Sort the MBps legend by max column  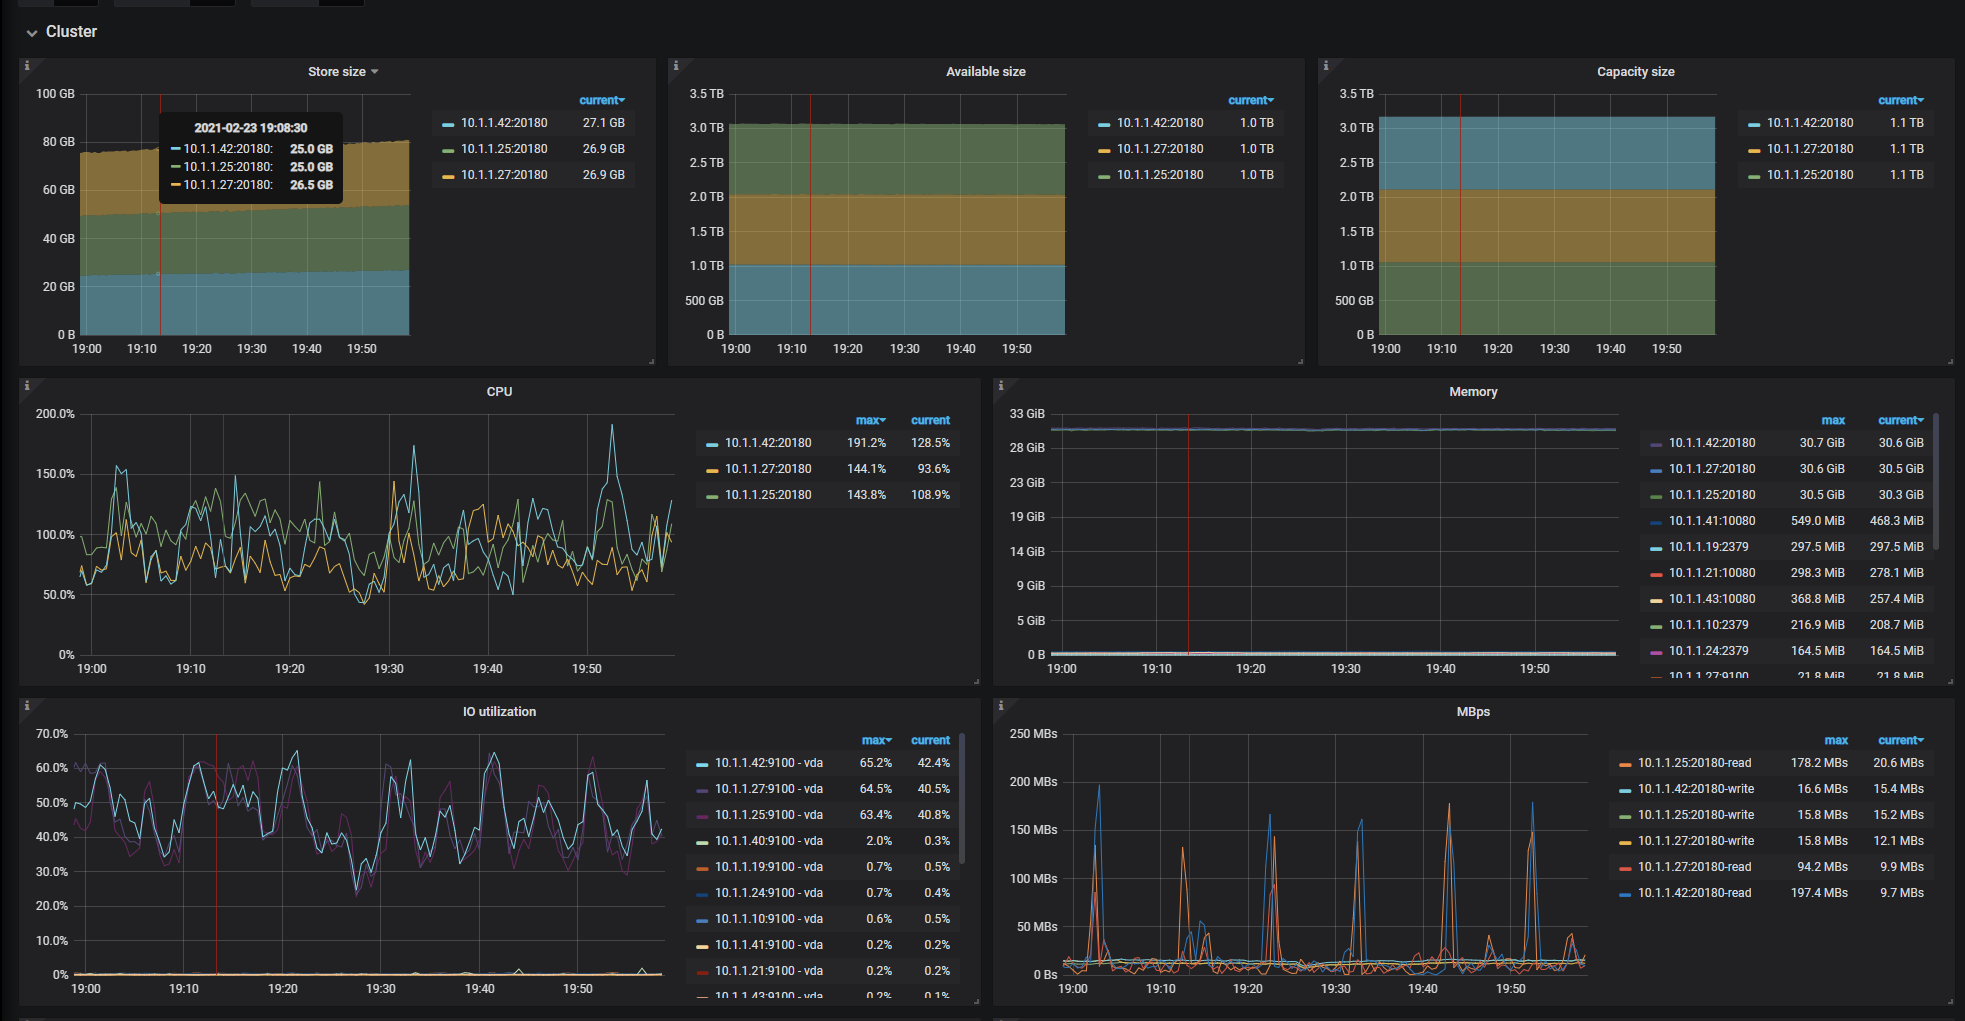[1835, 740]
